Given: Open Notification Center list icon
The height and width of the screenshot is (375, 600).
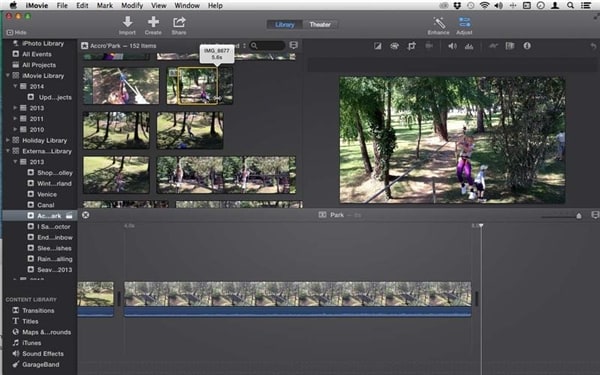Looking at the screenshot, I should (x=585, y=5).
